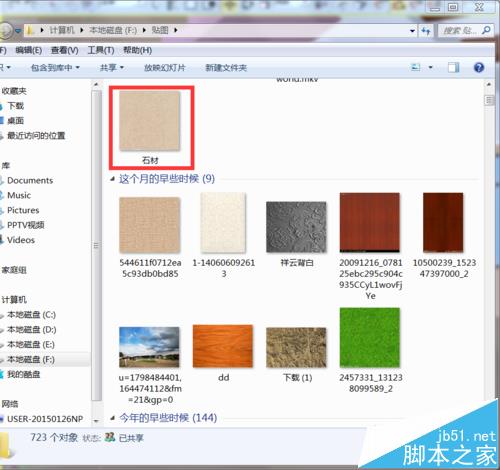Screen dimensions: 500x470
Task: Open the 帮助(H) menu
Action: click(137, 50)
